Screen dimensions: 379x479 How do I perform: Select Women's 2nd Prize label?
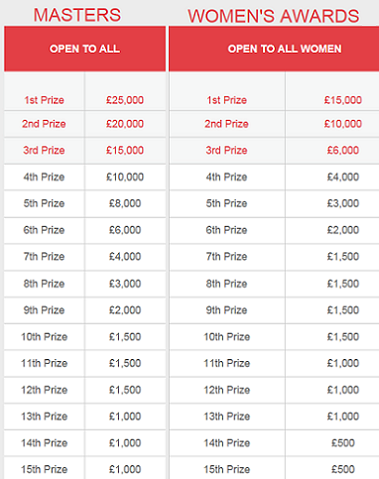226,124
